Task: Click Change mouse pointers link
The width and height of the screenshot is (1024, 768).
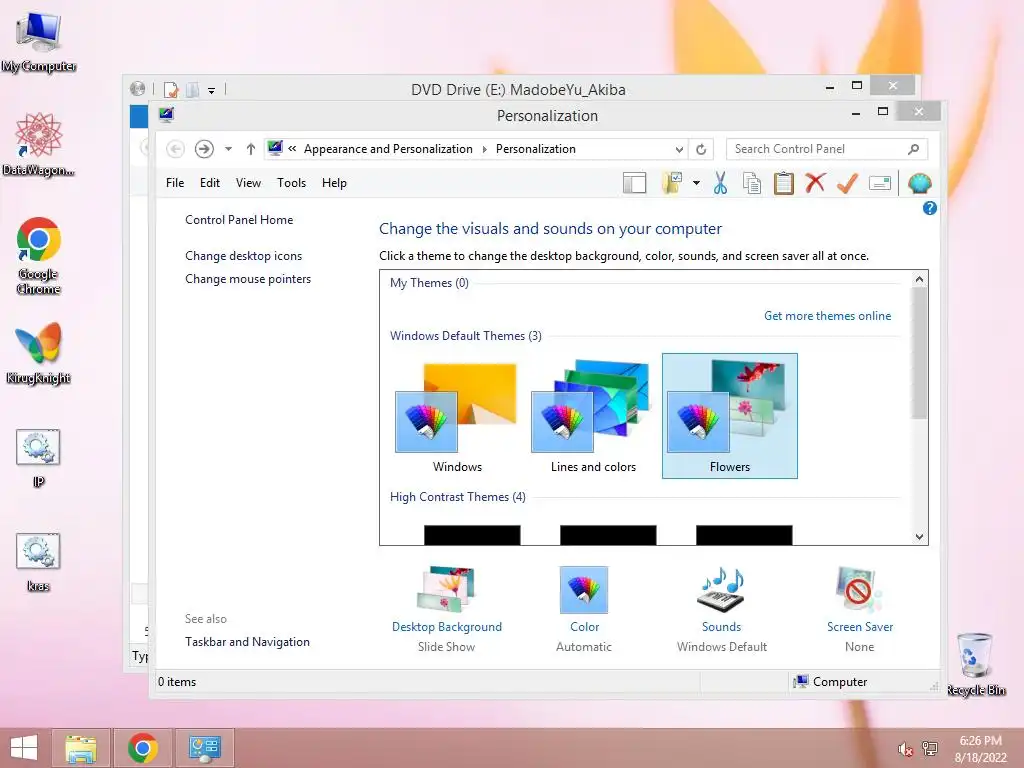Action: click(248, 279)
